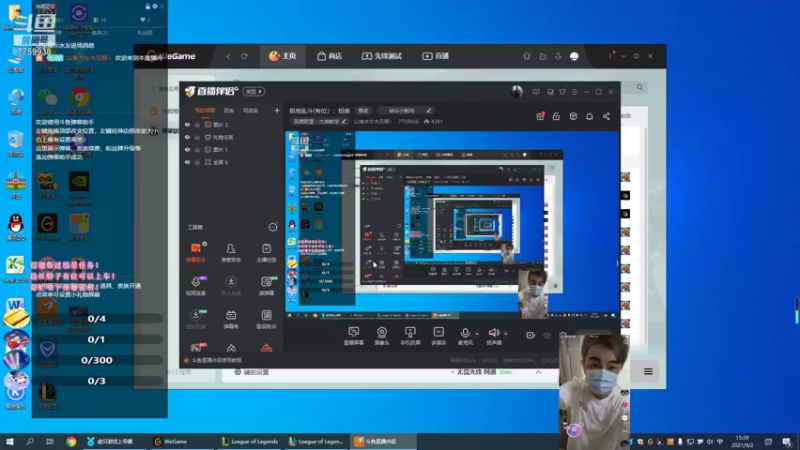The width and height of the screenshot is (800, 450).
Task: Go back in WeGame navigation
Action: pyautogui.click(x=228, y=56)
